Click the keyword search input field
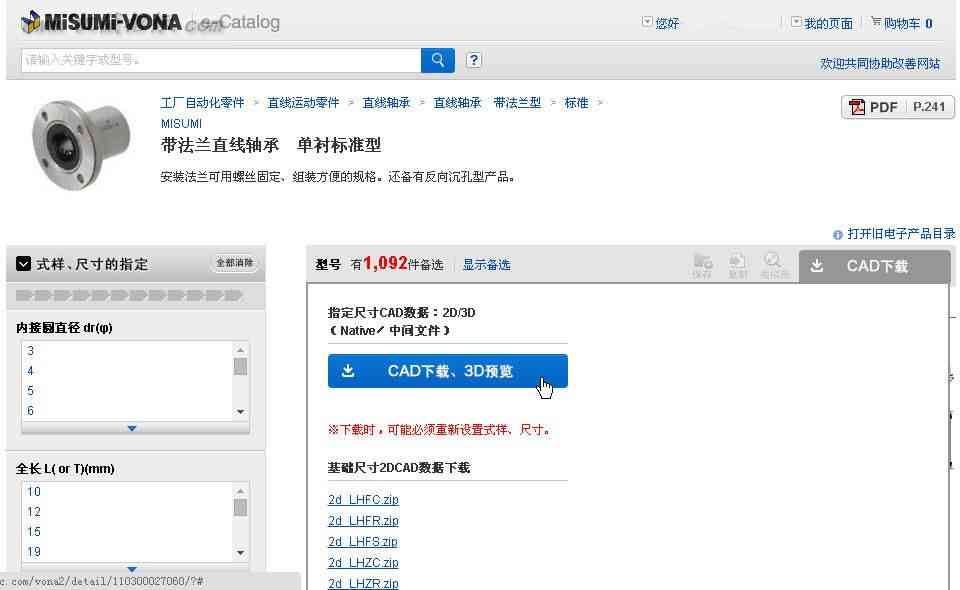 (221, 60)
